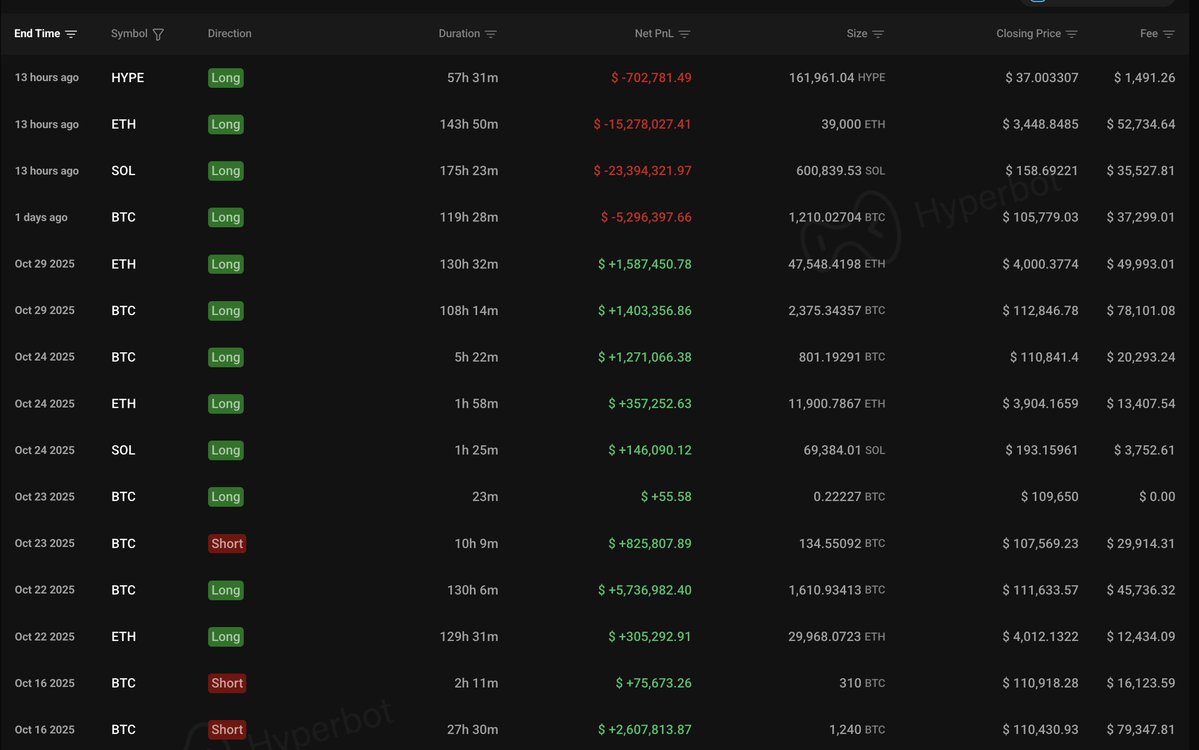Click the Short badge with 27h 30m duration

point(227,730)
